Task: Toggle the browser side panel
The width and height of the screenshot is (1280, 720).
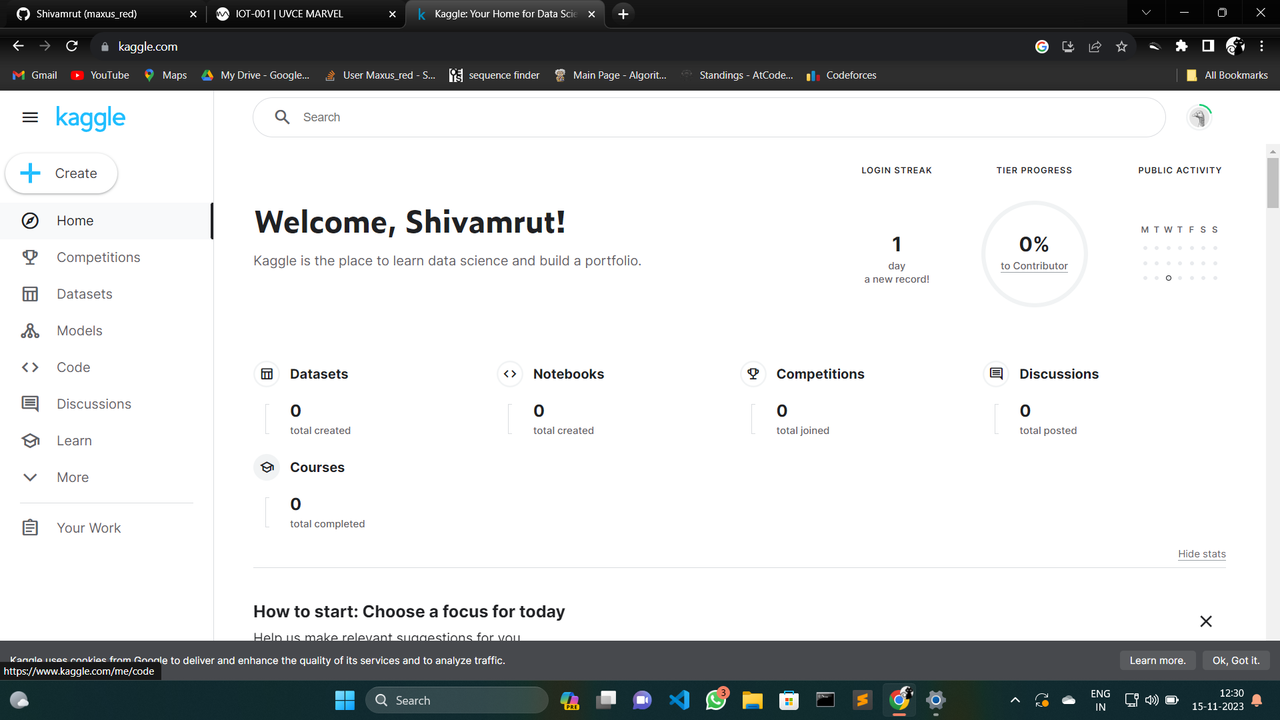Action: pyautogui.click(x=1208, y=46)
